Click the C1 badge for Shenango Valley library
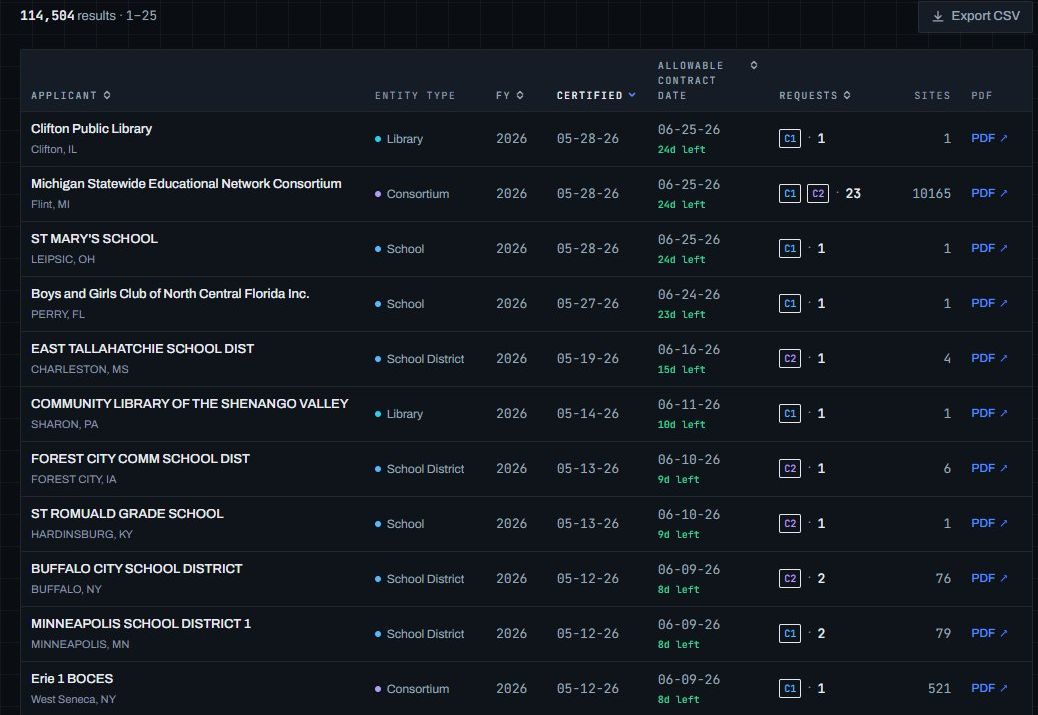1038x715 pixels. pos(790,413)
